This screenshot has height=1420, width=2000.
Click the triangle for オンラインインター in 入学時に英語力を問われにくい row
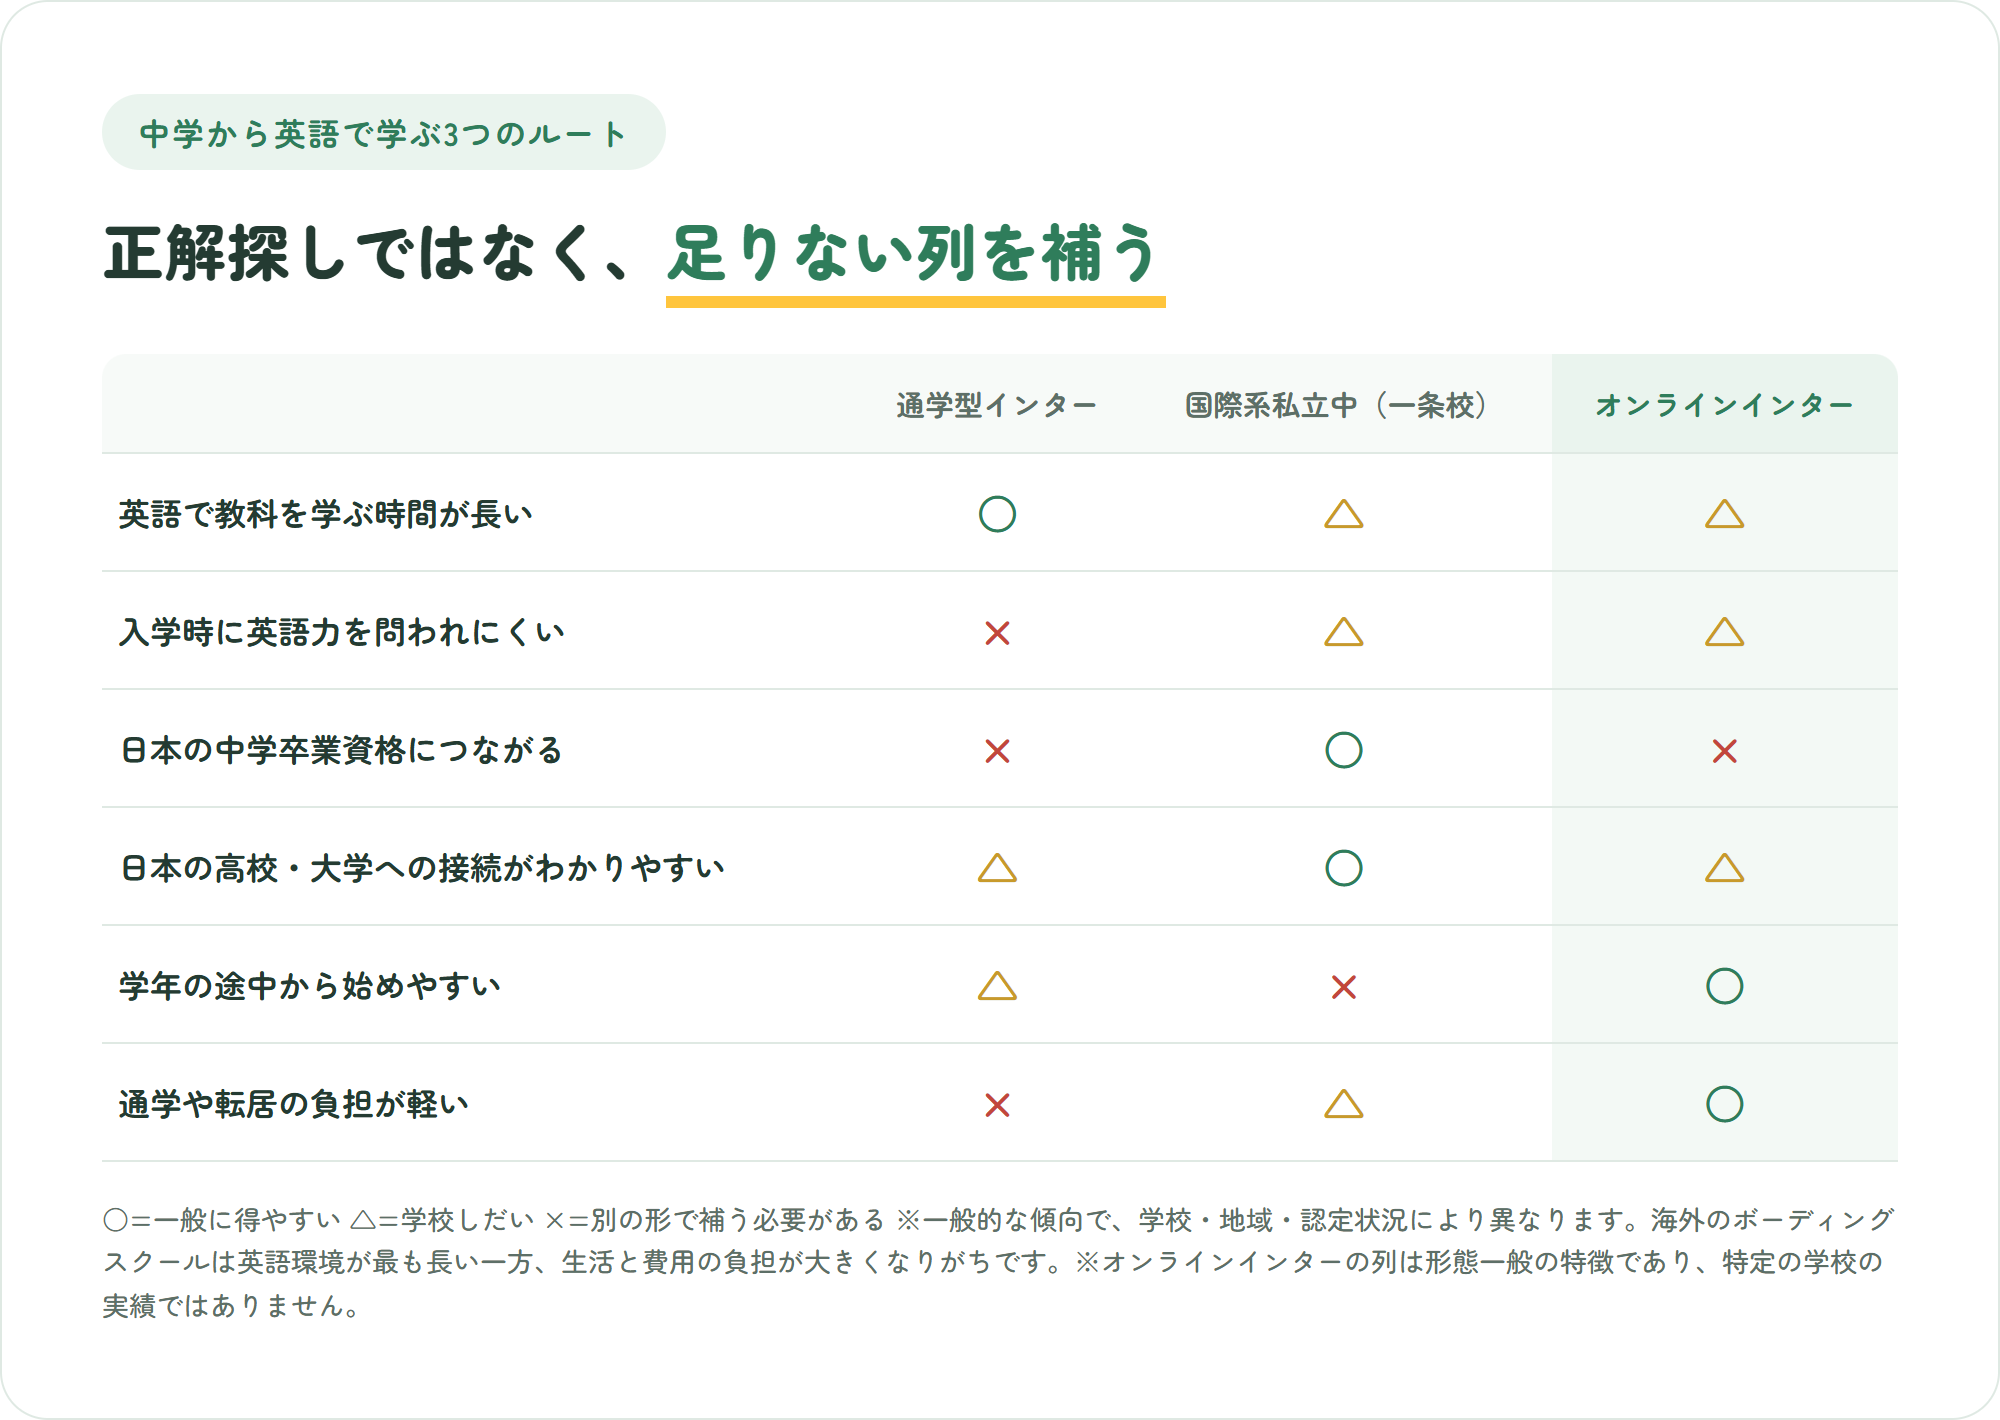pos(1725,632)
